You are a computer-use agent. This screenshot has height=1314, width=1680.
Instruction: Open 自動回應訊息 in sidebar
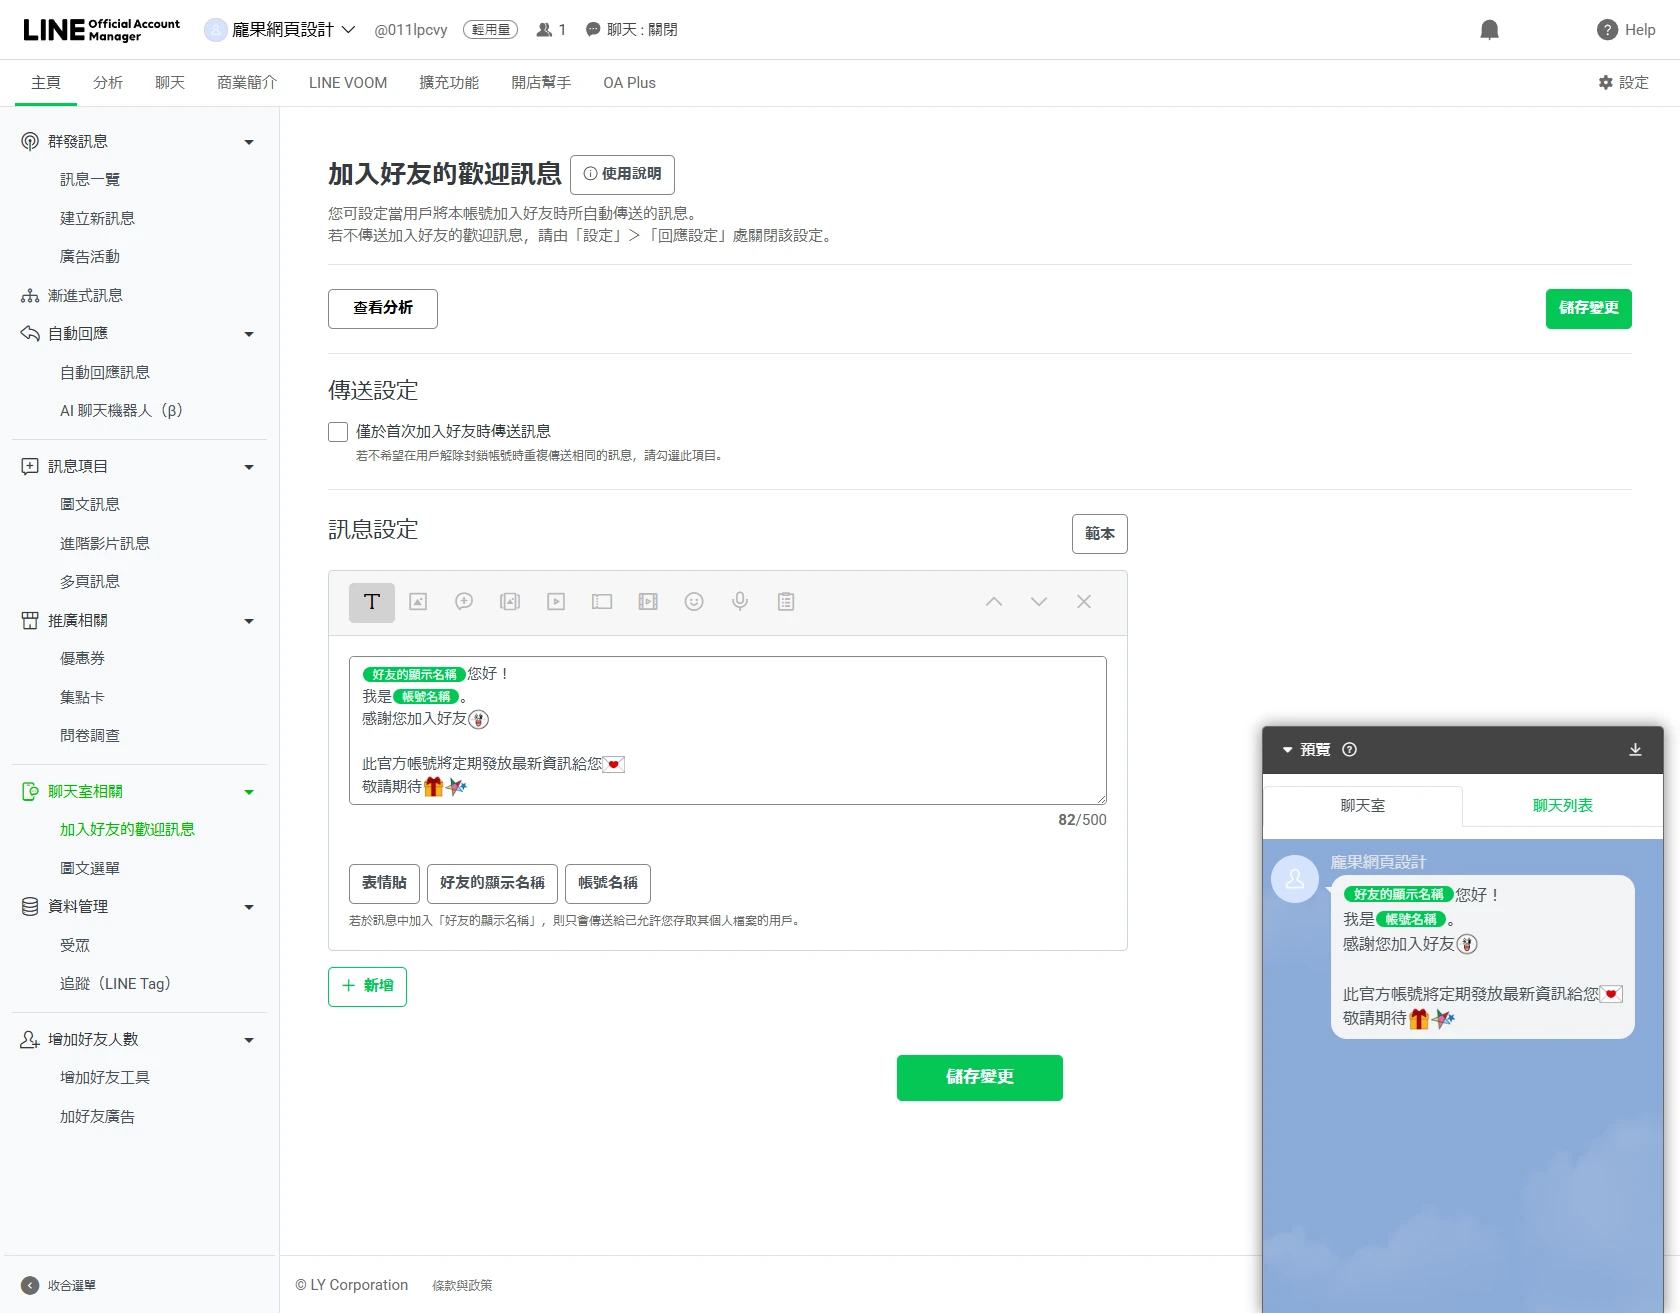pyautogui.click(x=105, y=373)
